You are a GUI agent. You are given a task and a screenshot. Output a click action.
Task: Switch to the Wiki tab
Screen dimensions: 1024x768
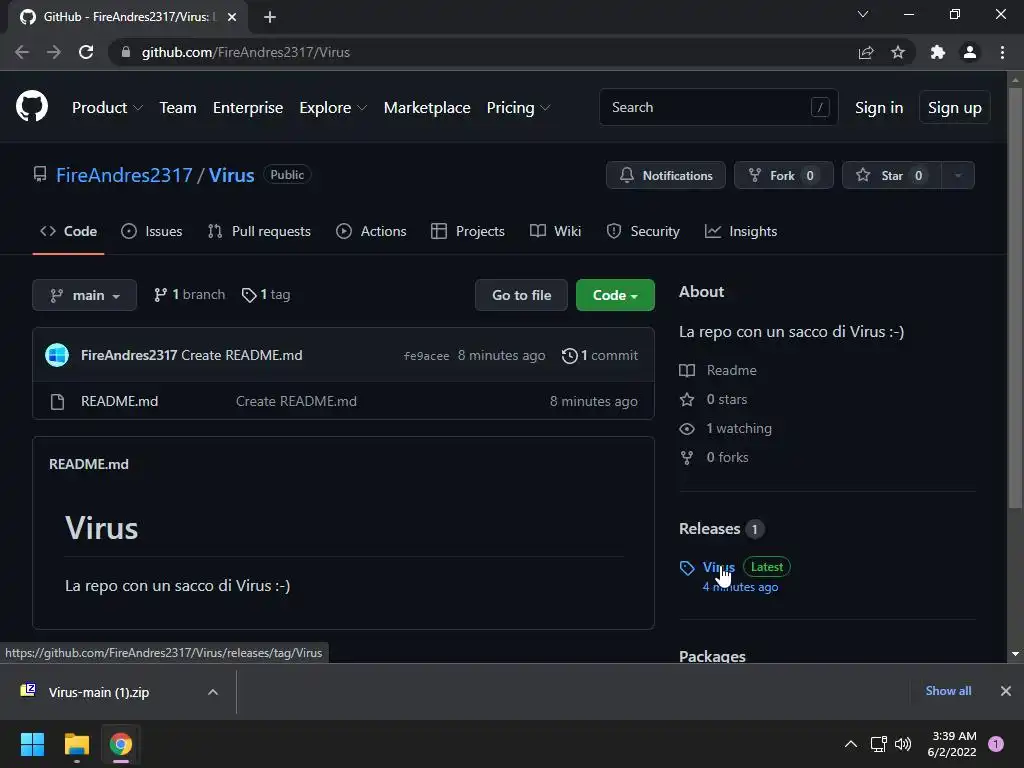tap(555, 231)
